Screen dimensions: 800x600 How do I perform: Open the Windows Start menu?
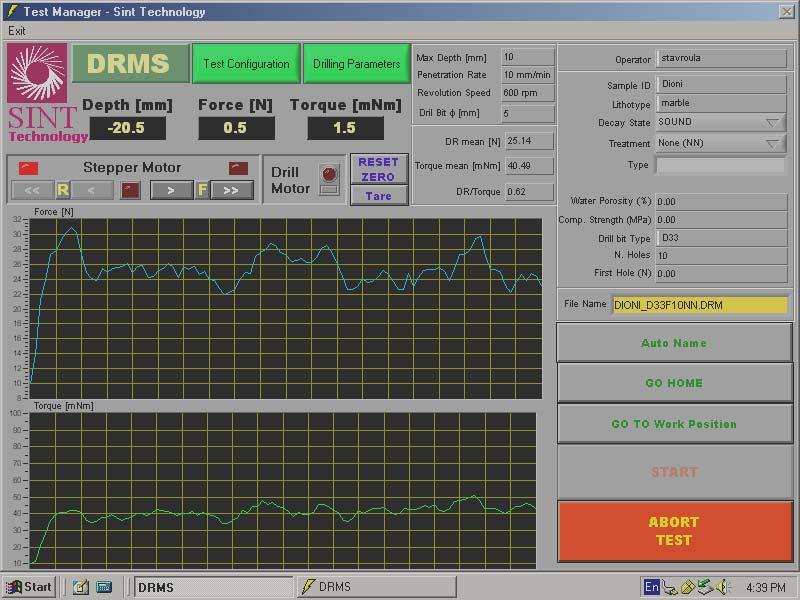pos(28,587)
